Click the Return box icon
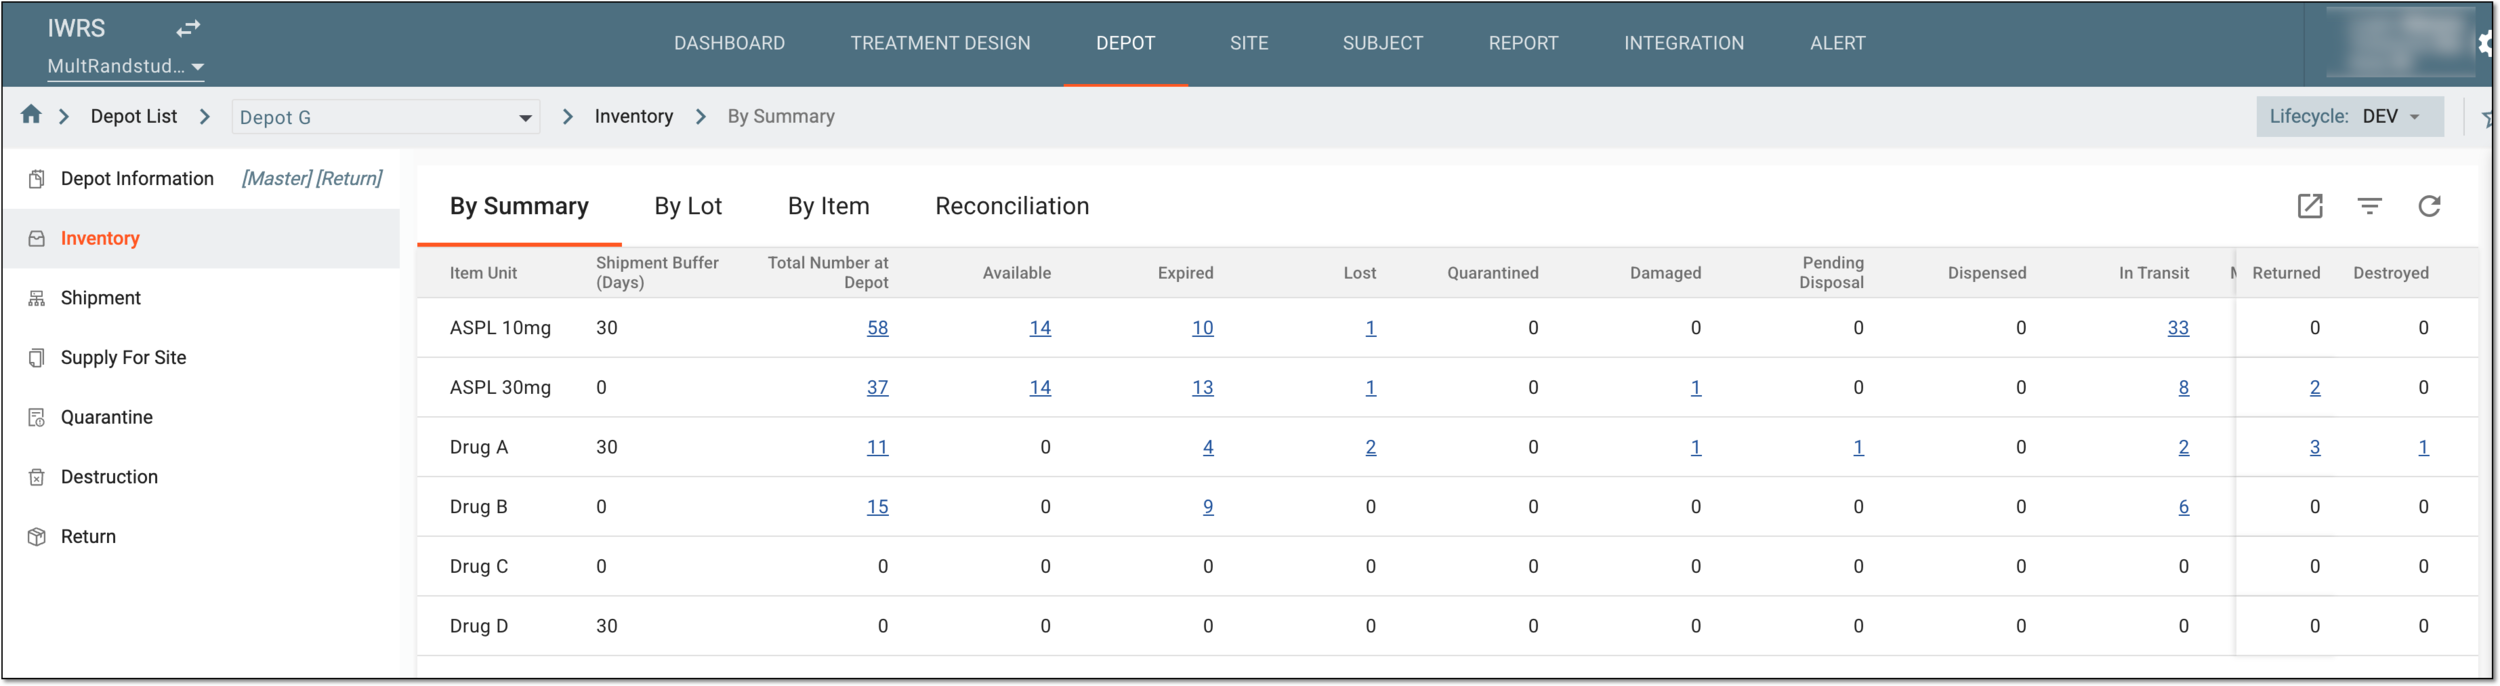 click(37, 537)
